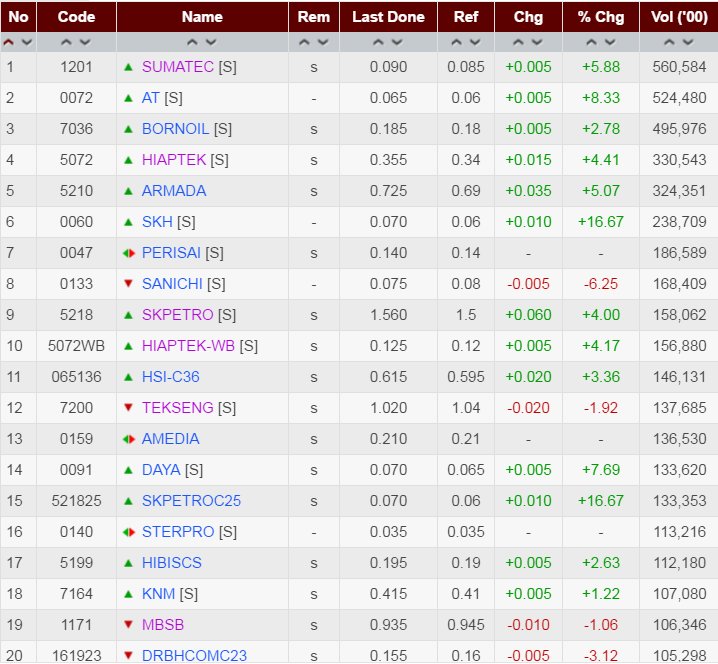Sort No column descending with down arrow
Screen dimensions: 718x664
click(x=27, y=43)
